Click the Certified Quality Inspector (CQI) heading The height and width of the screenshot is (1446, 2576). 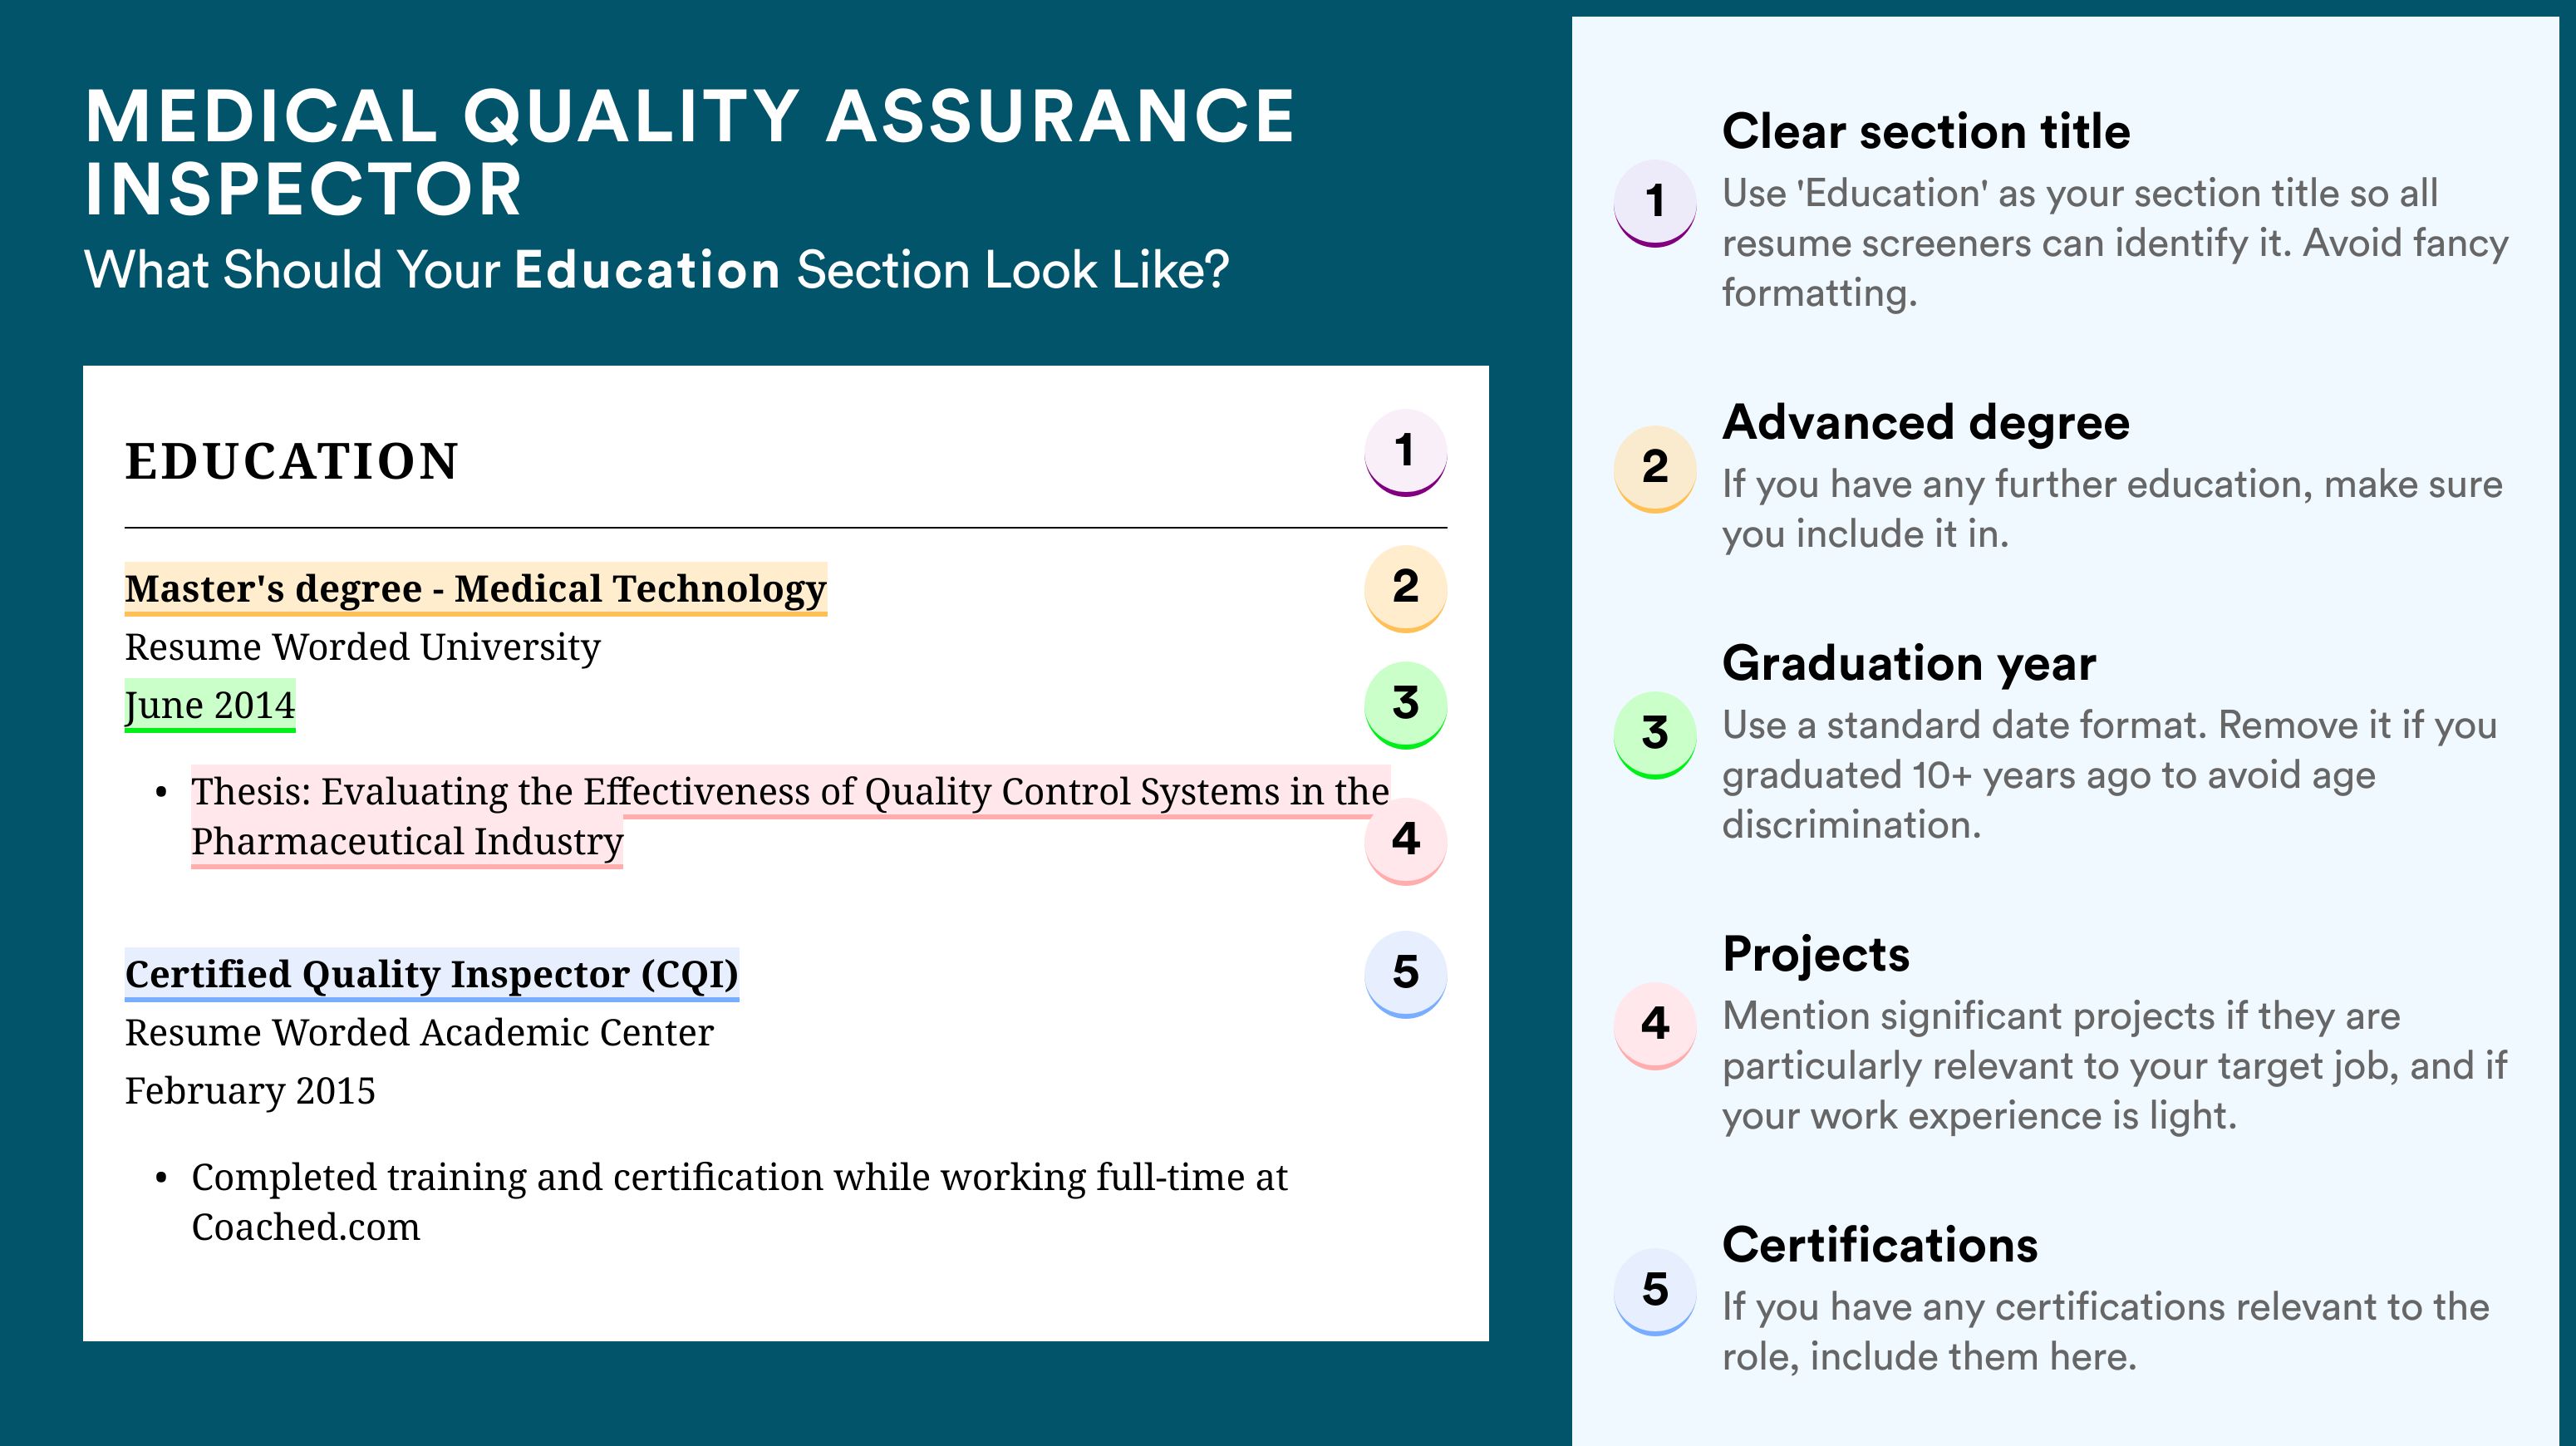432,975
